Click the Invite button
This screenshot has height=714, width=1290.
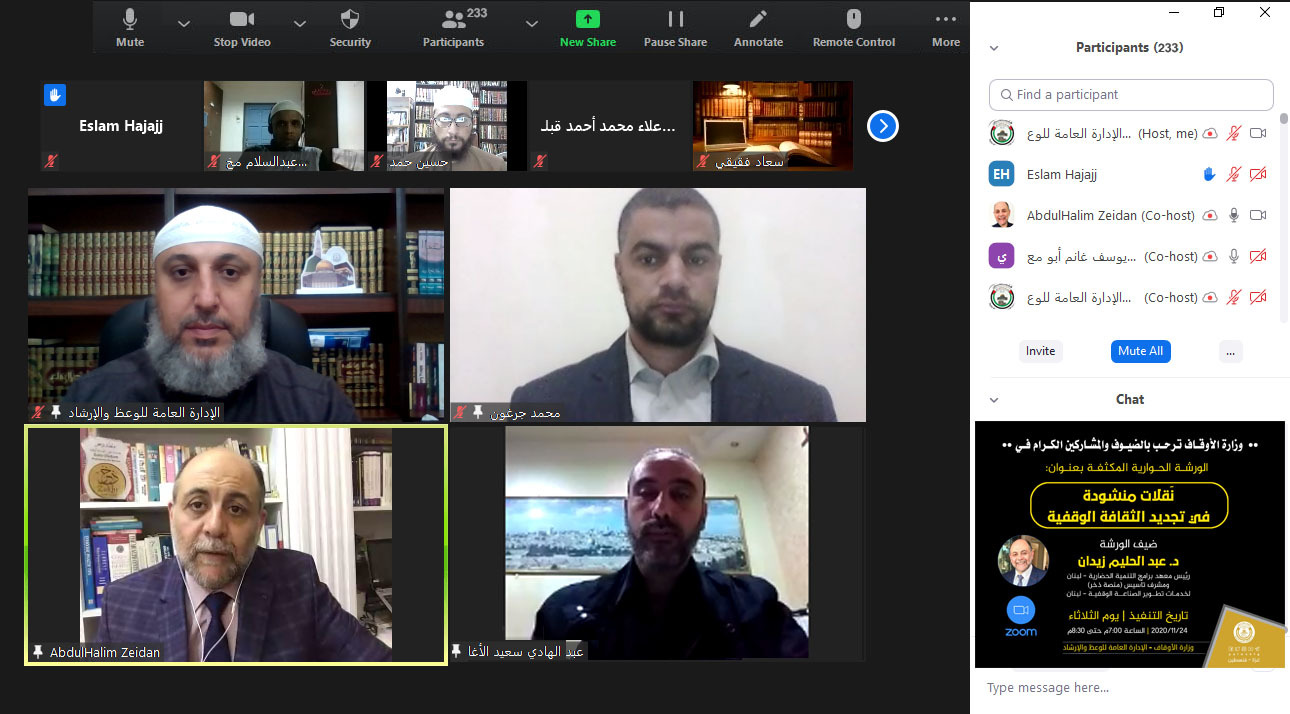point(1040,351)
